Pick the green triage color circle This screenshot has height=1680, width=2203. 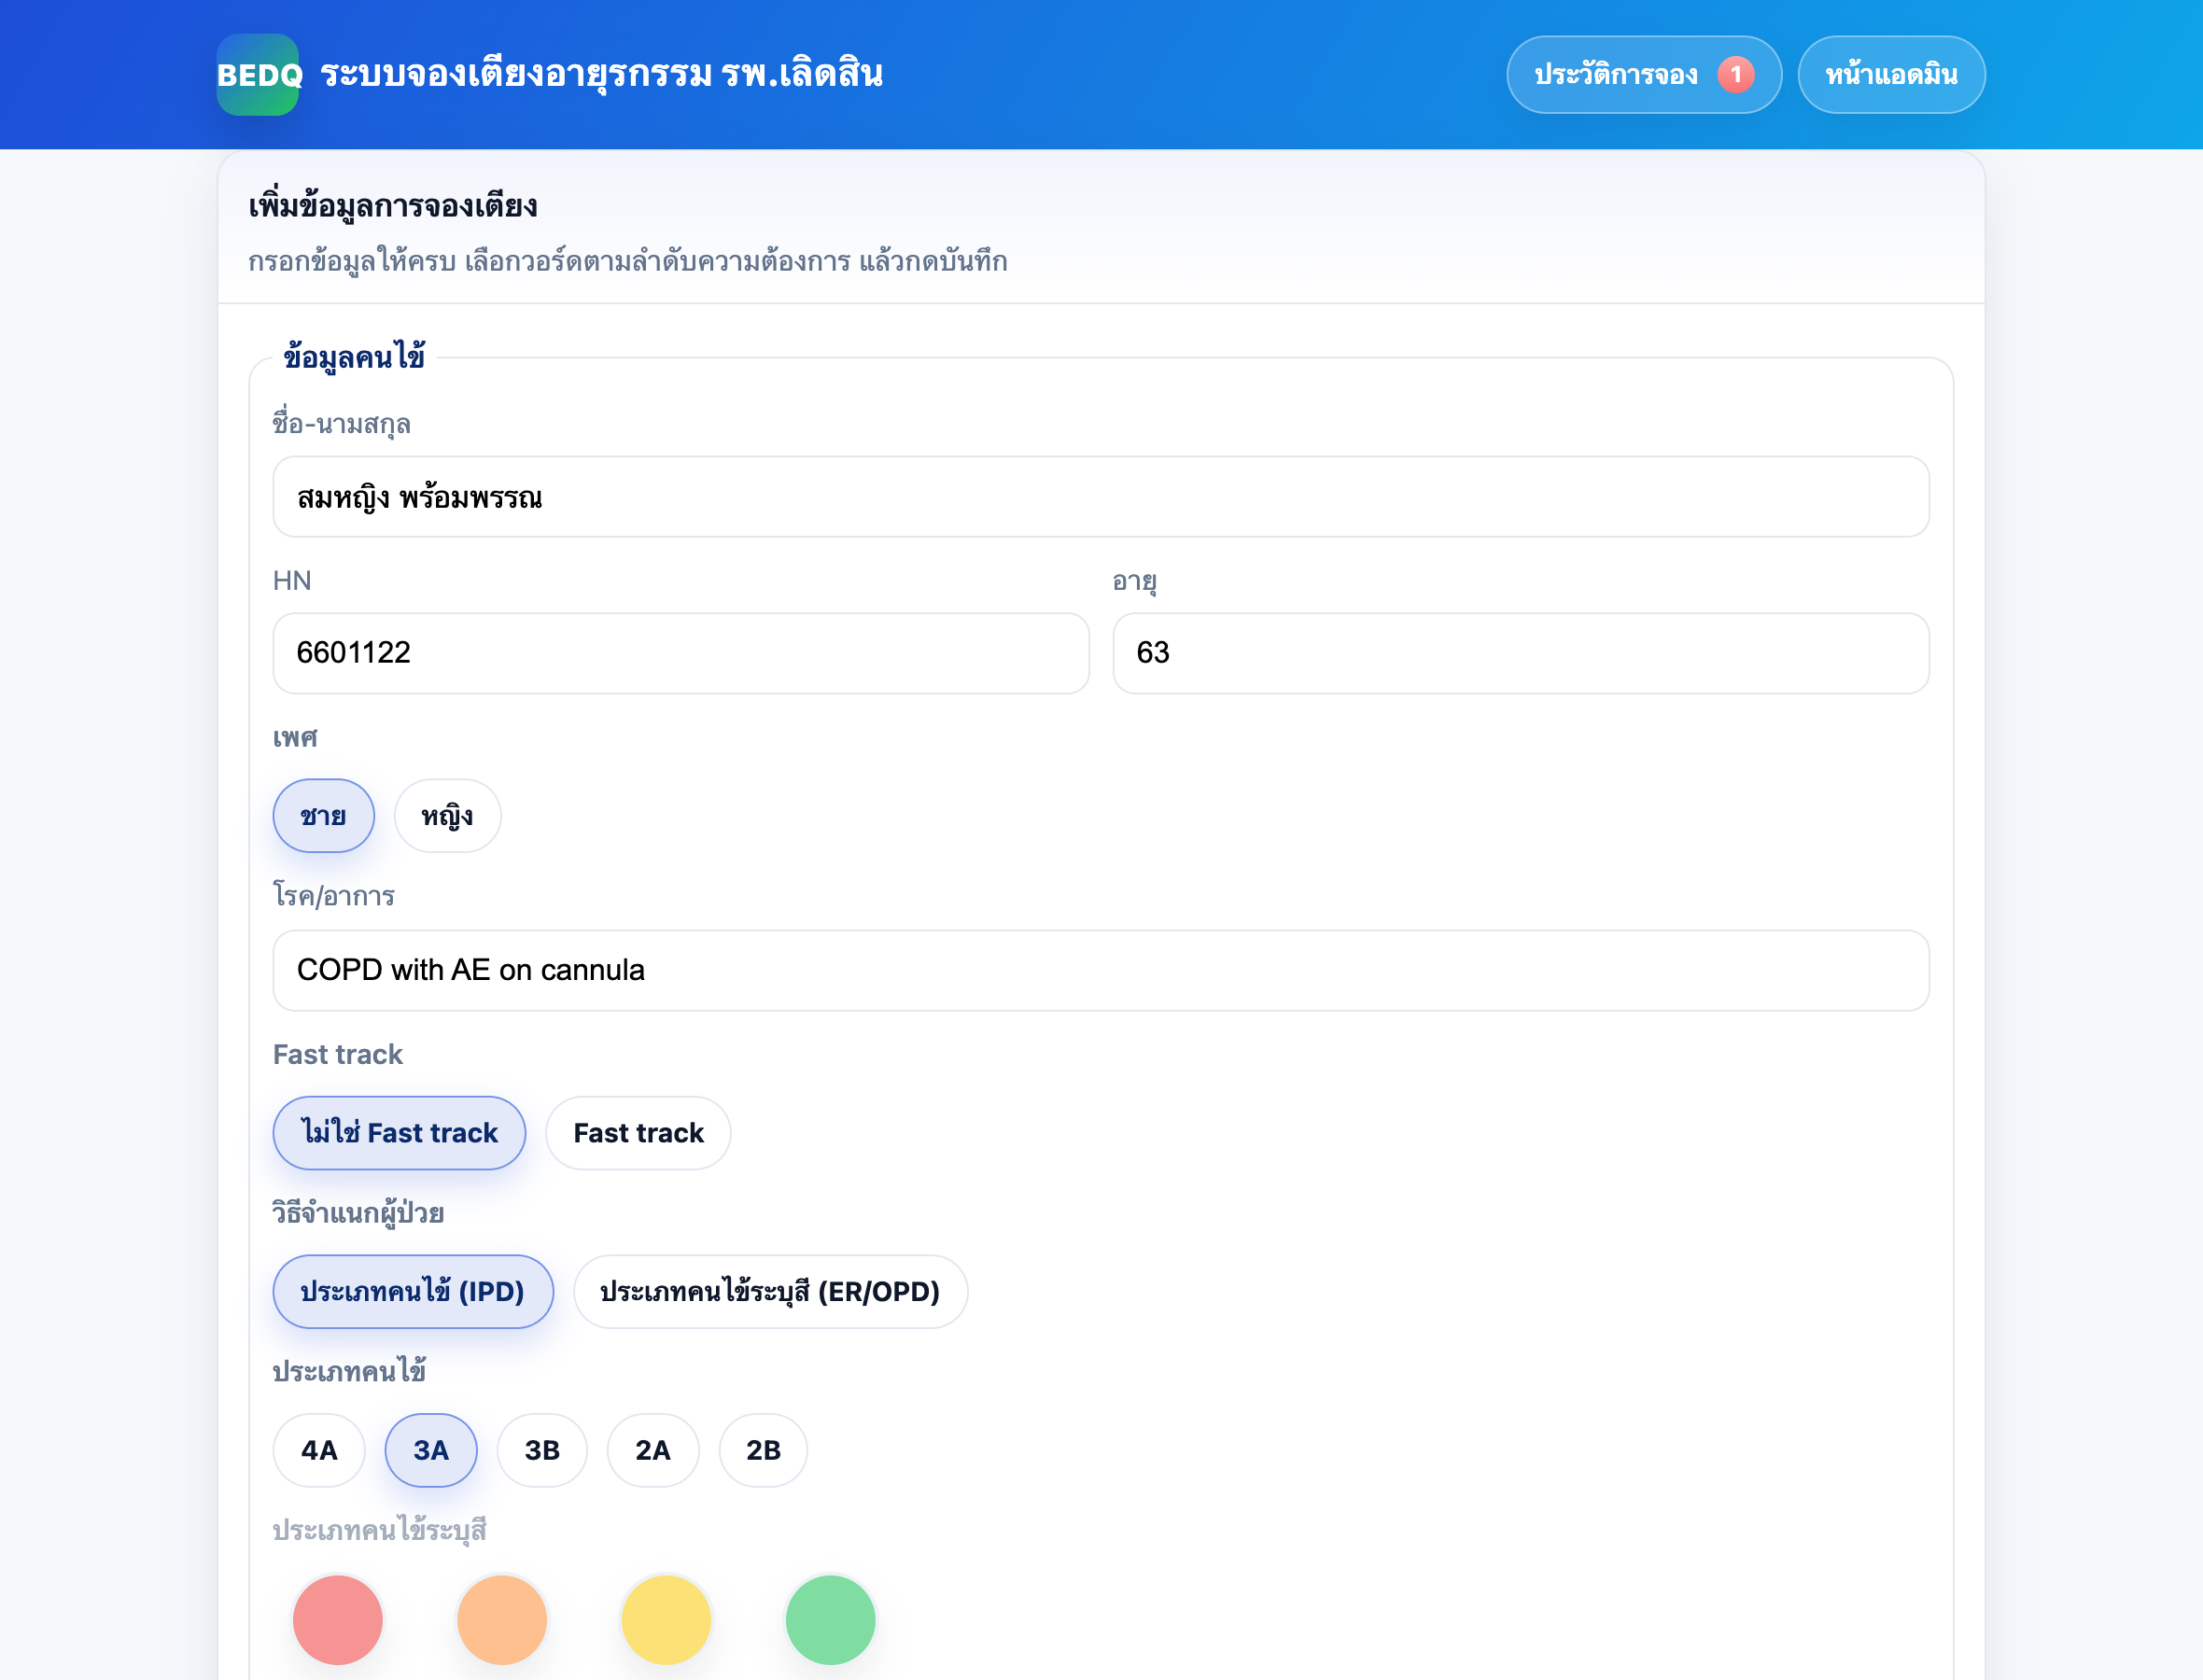[830, 1619]
